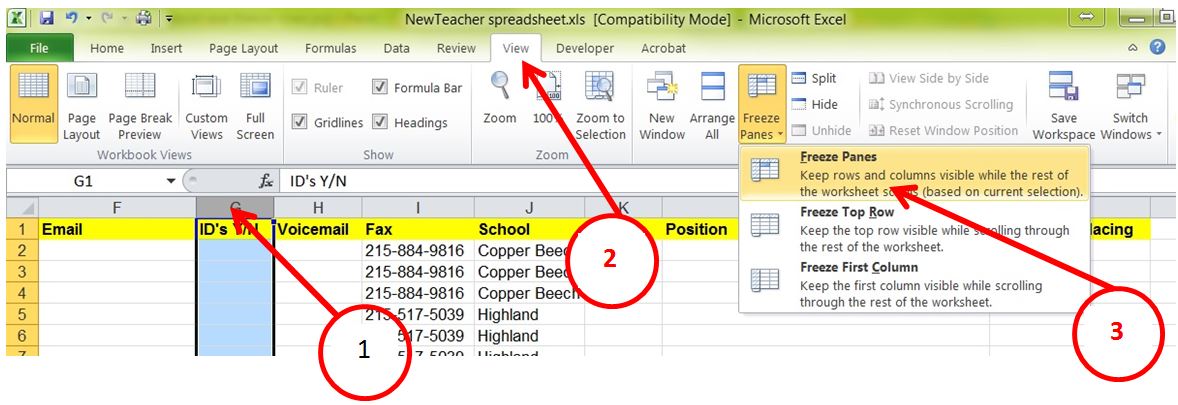Toggle the Gridlines checkbox

[300, 123]
